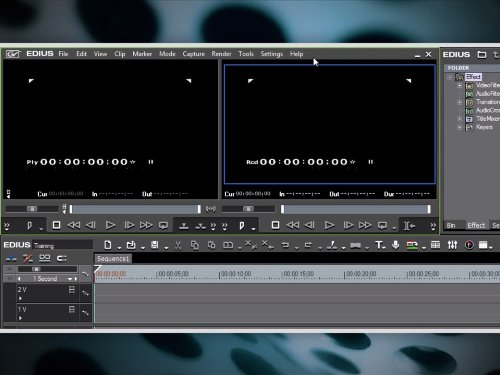Save the project using the disk icon
500x375 pixels.
click(154, 245)
